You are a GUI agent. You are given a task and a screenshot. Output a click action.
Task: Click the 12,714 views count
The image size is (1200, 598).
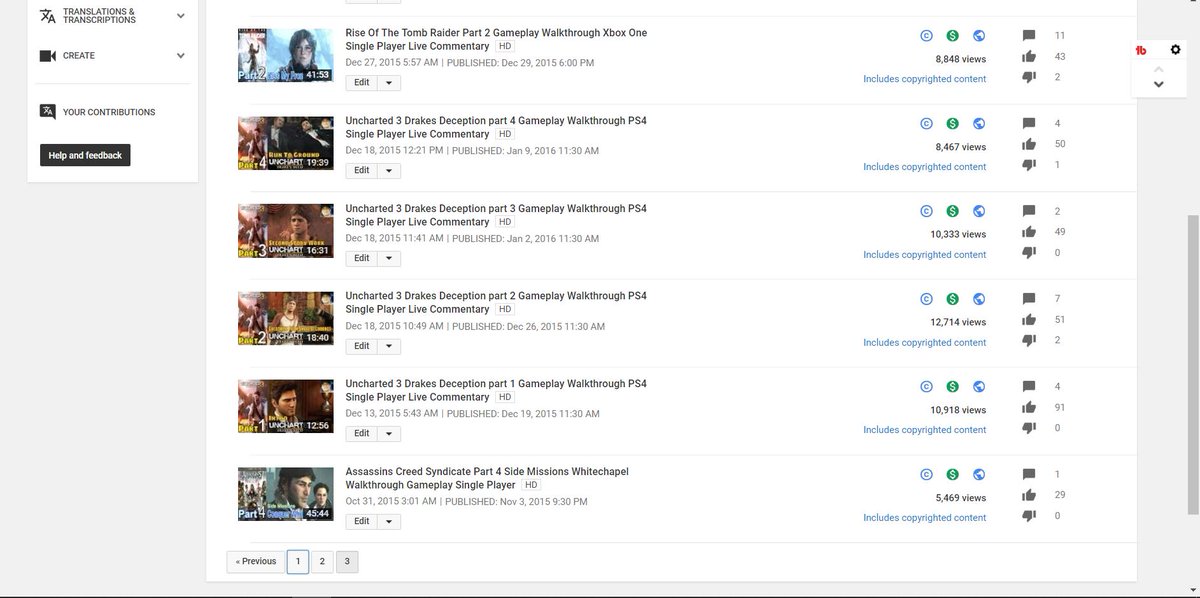click(x=958, y=322)
